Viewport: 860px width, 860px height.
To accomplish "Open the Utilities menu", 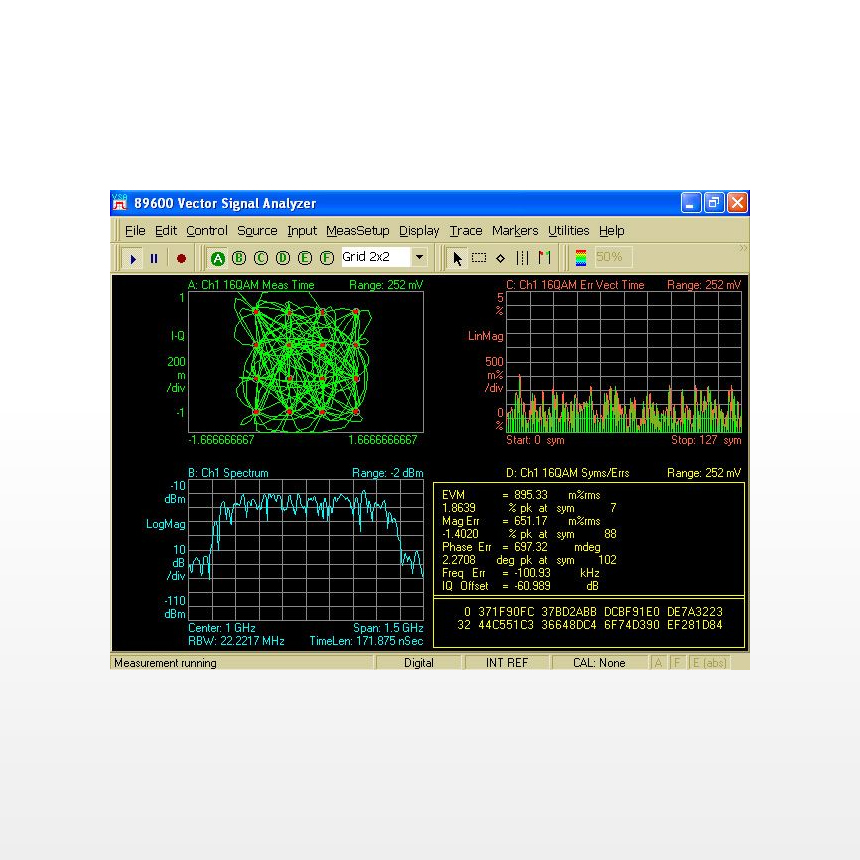I will 569,231.
